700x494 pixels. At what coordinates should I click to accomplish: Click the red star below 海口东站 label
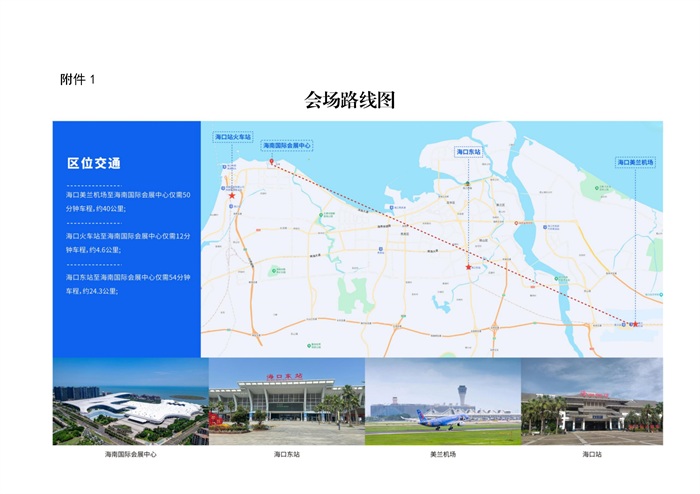[x=468, y=267]
